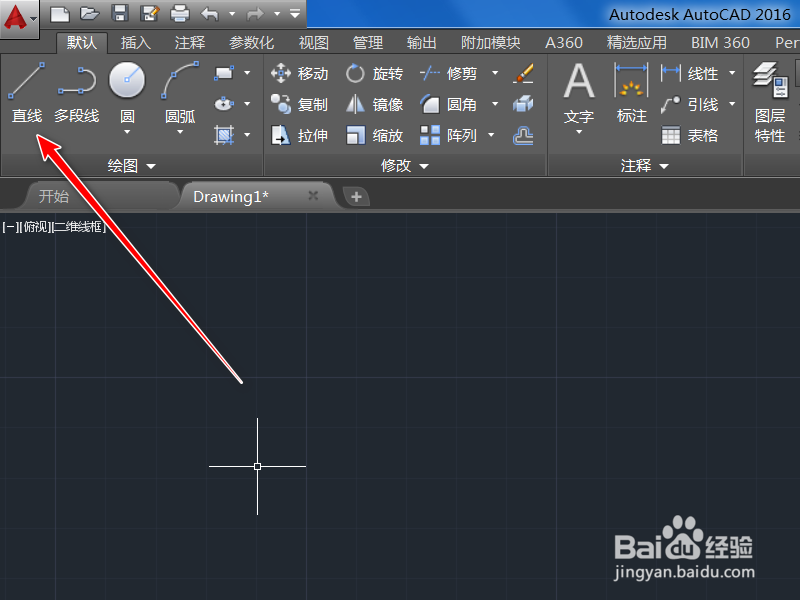Open the 修剪 dropdown arrow

(x=494, y=73)
